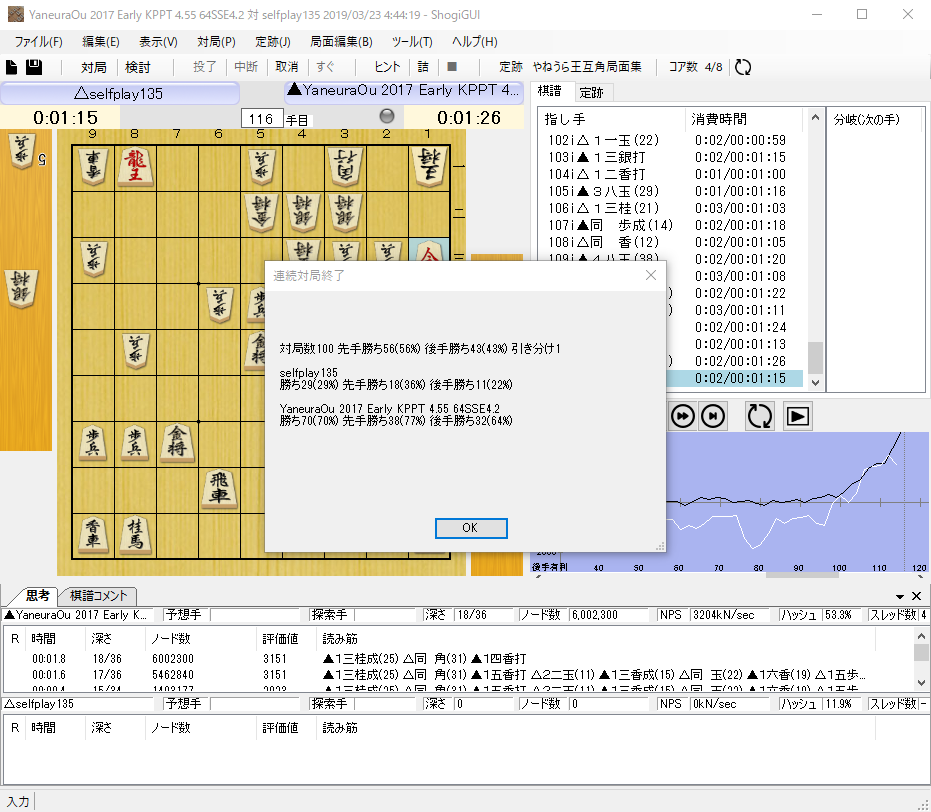Click the fast-forward button below the move list
This screenshot has height=812, width=931.
pyautogui.click(x=682, y=416)
